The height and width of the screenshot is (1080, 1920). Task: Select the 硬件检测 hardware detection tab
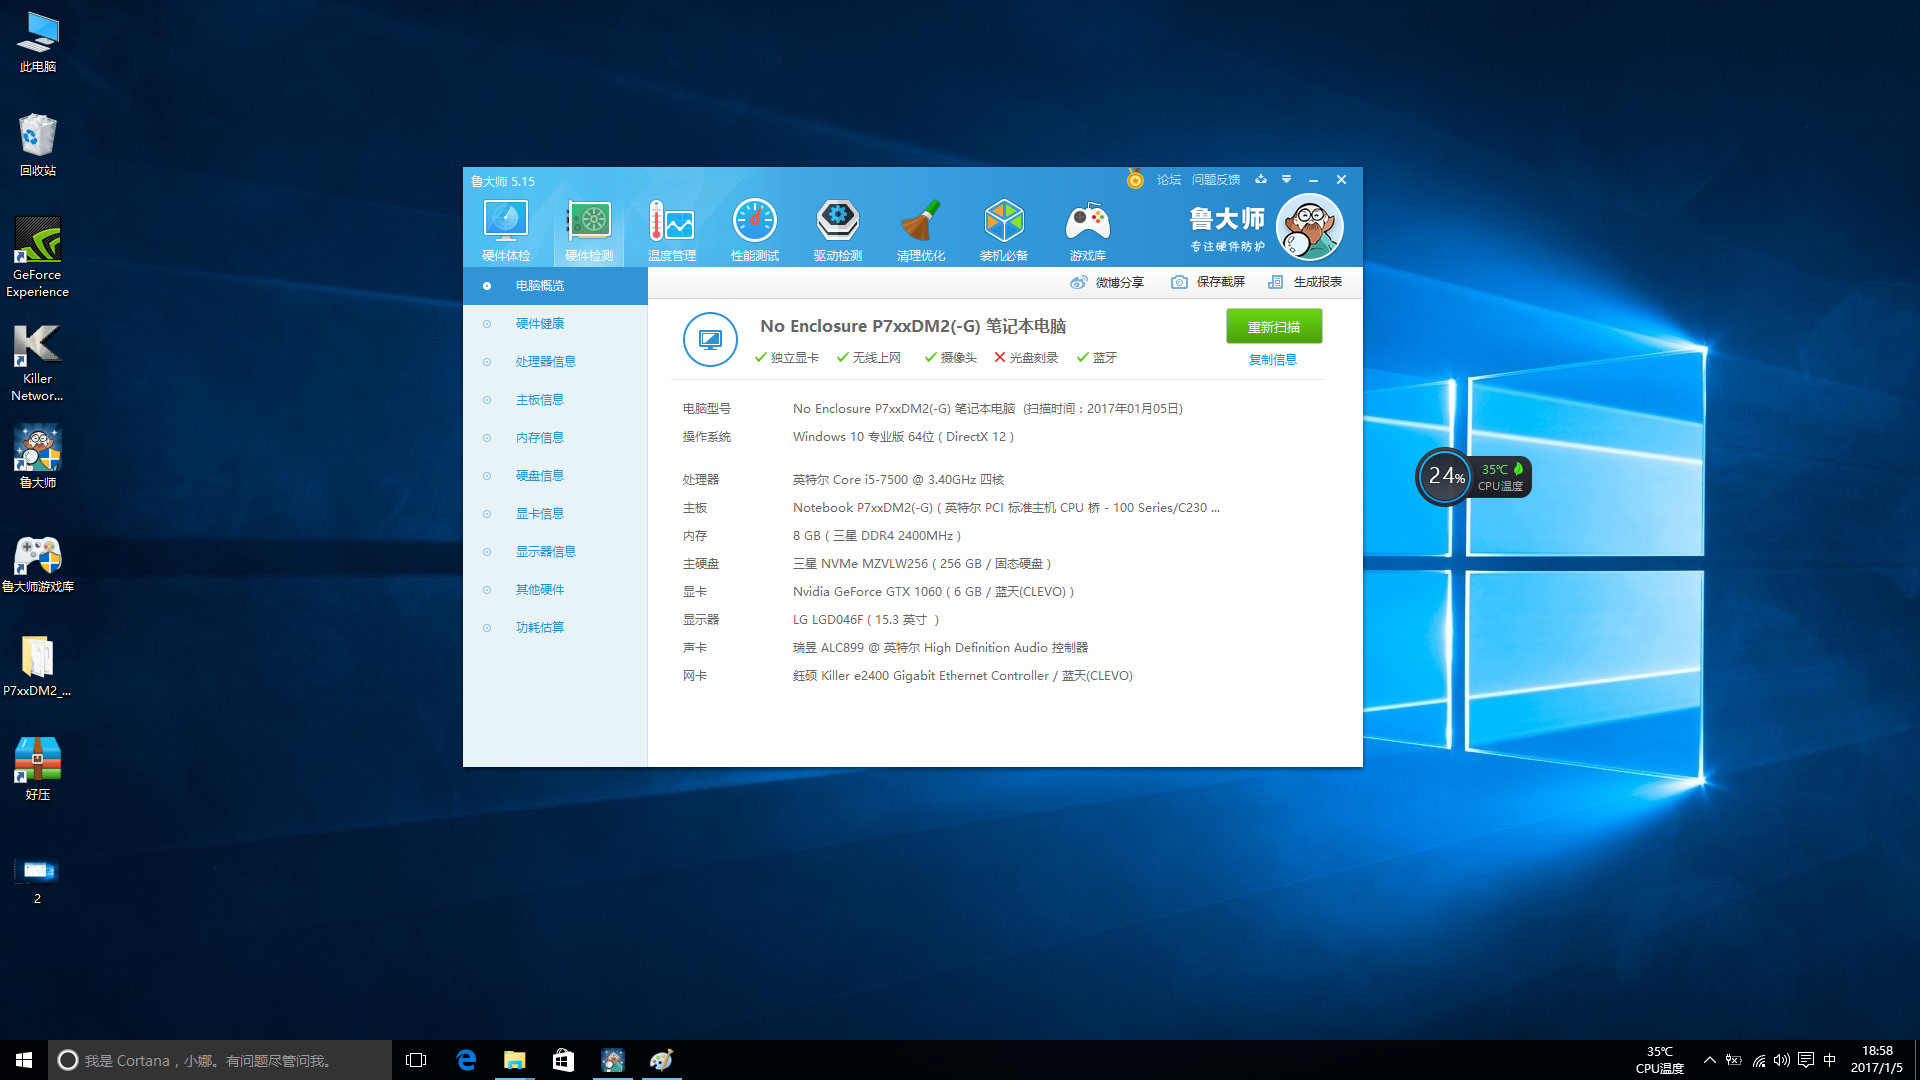589,231
